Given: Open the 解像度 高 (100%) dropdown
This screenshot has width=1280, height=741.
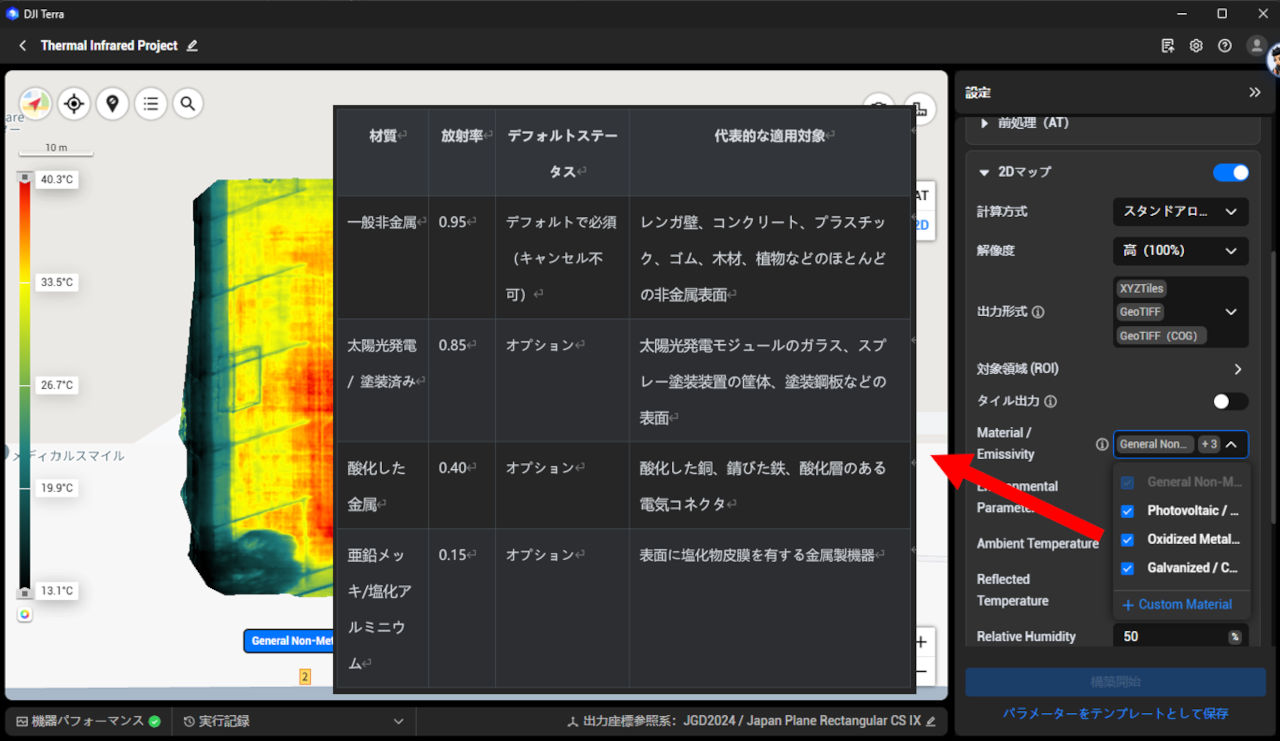Looking at the screenshot, I should (1181, 250).
